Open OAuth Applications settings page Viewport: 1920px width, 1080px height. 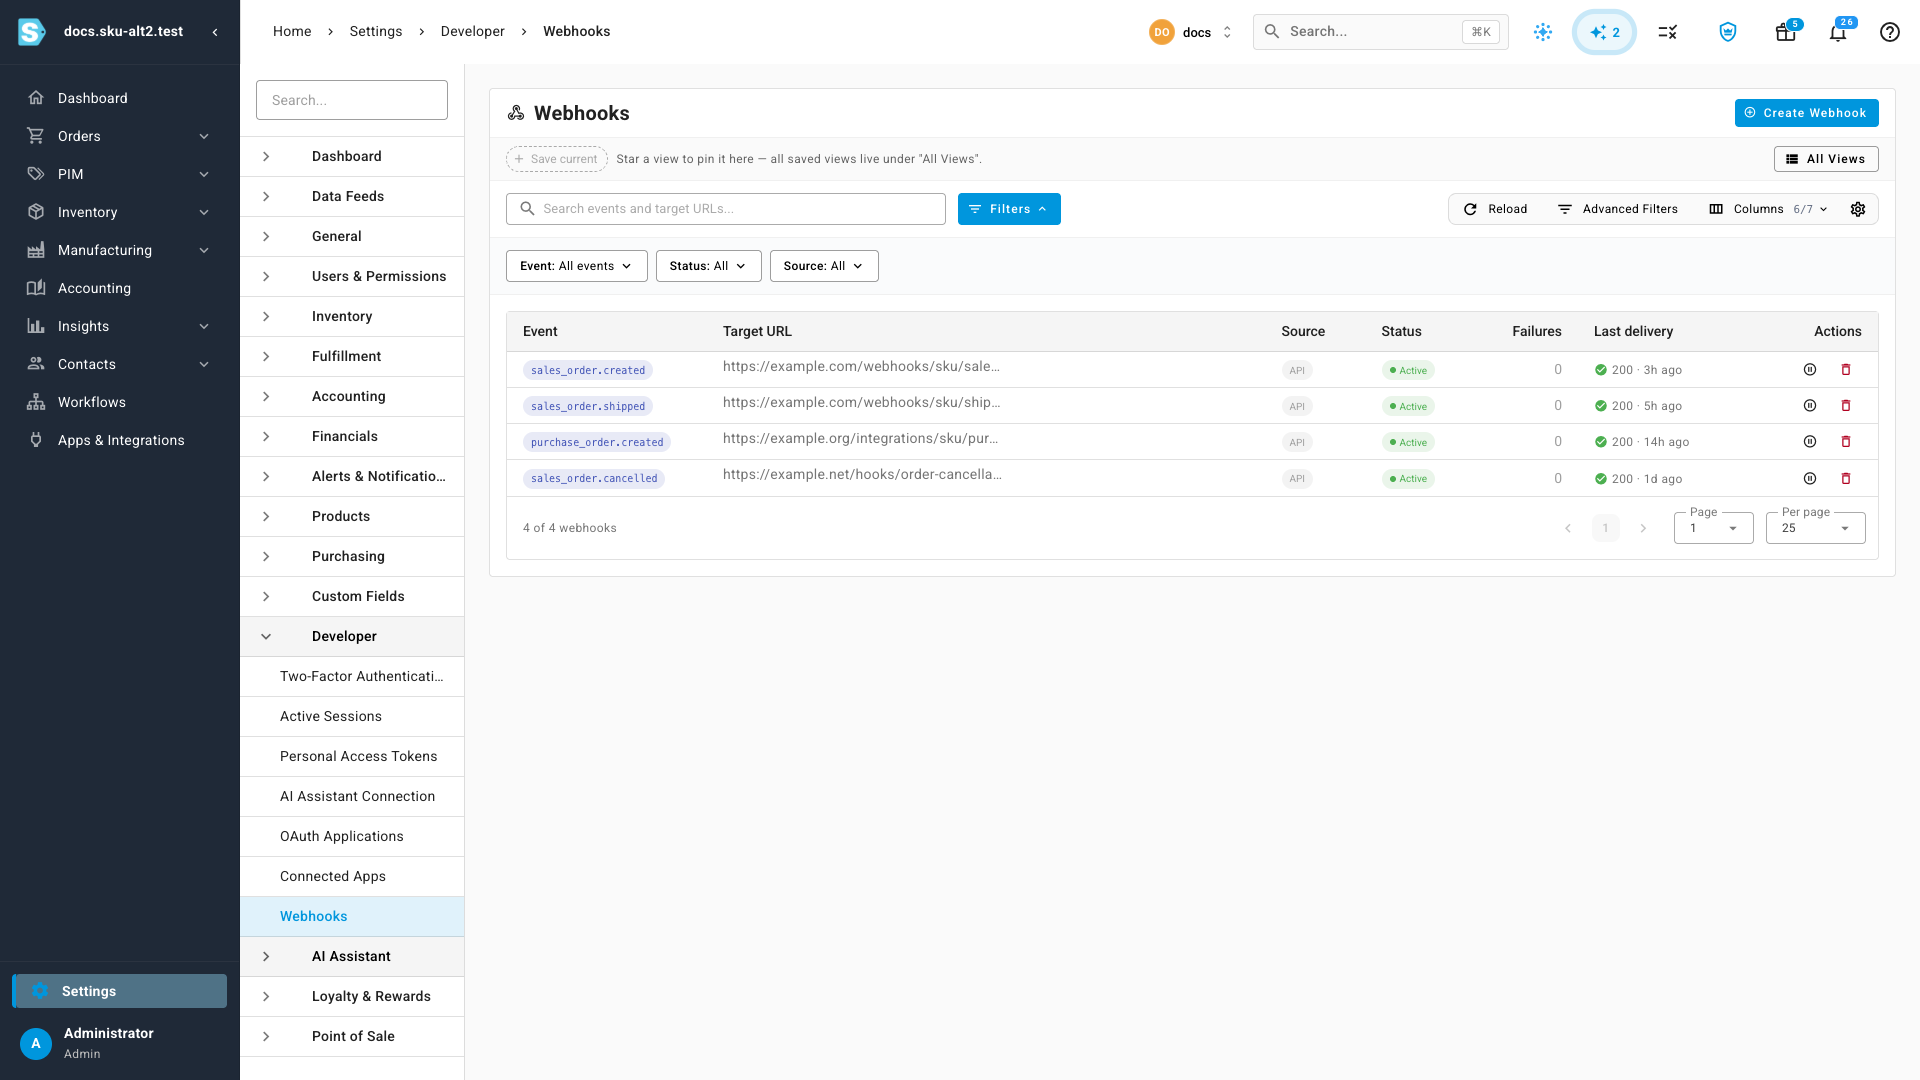click(352, 836)
